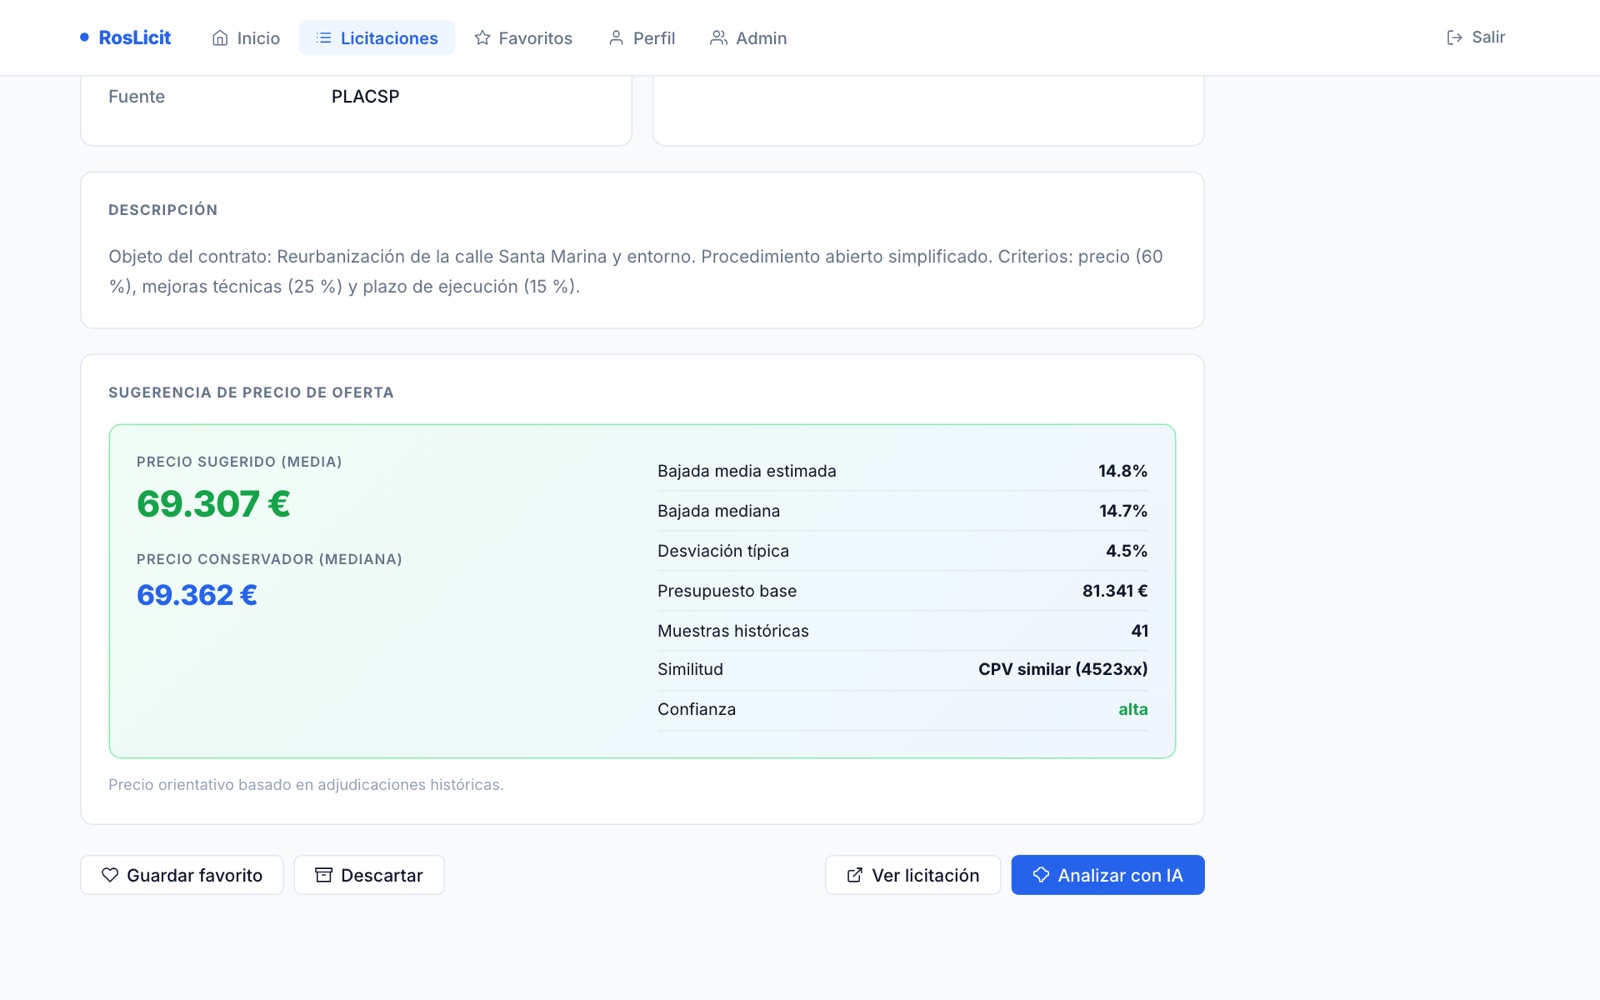Viewport: 1600px width, 1000px height.
Task: Save tender with Guardar favorito
Action: point(182,875)
